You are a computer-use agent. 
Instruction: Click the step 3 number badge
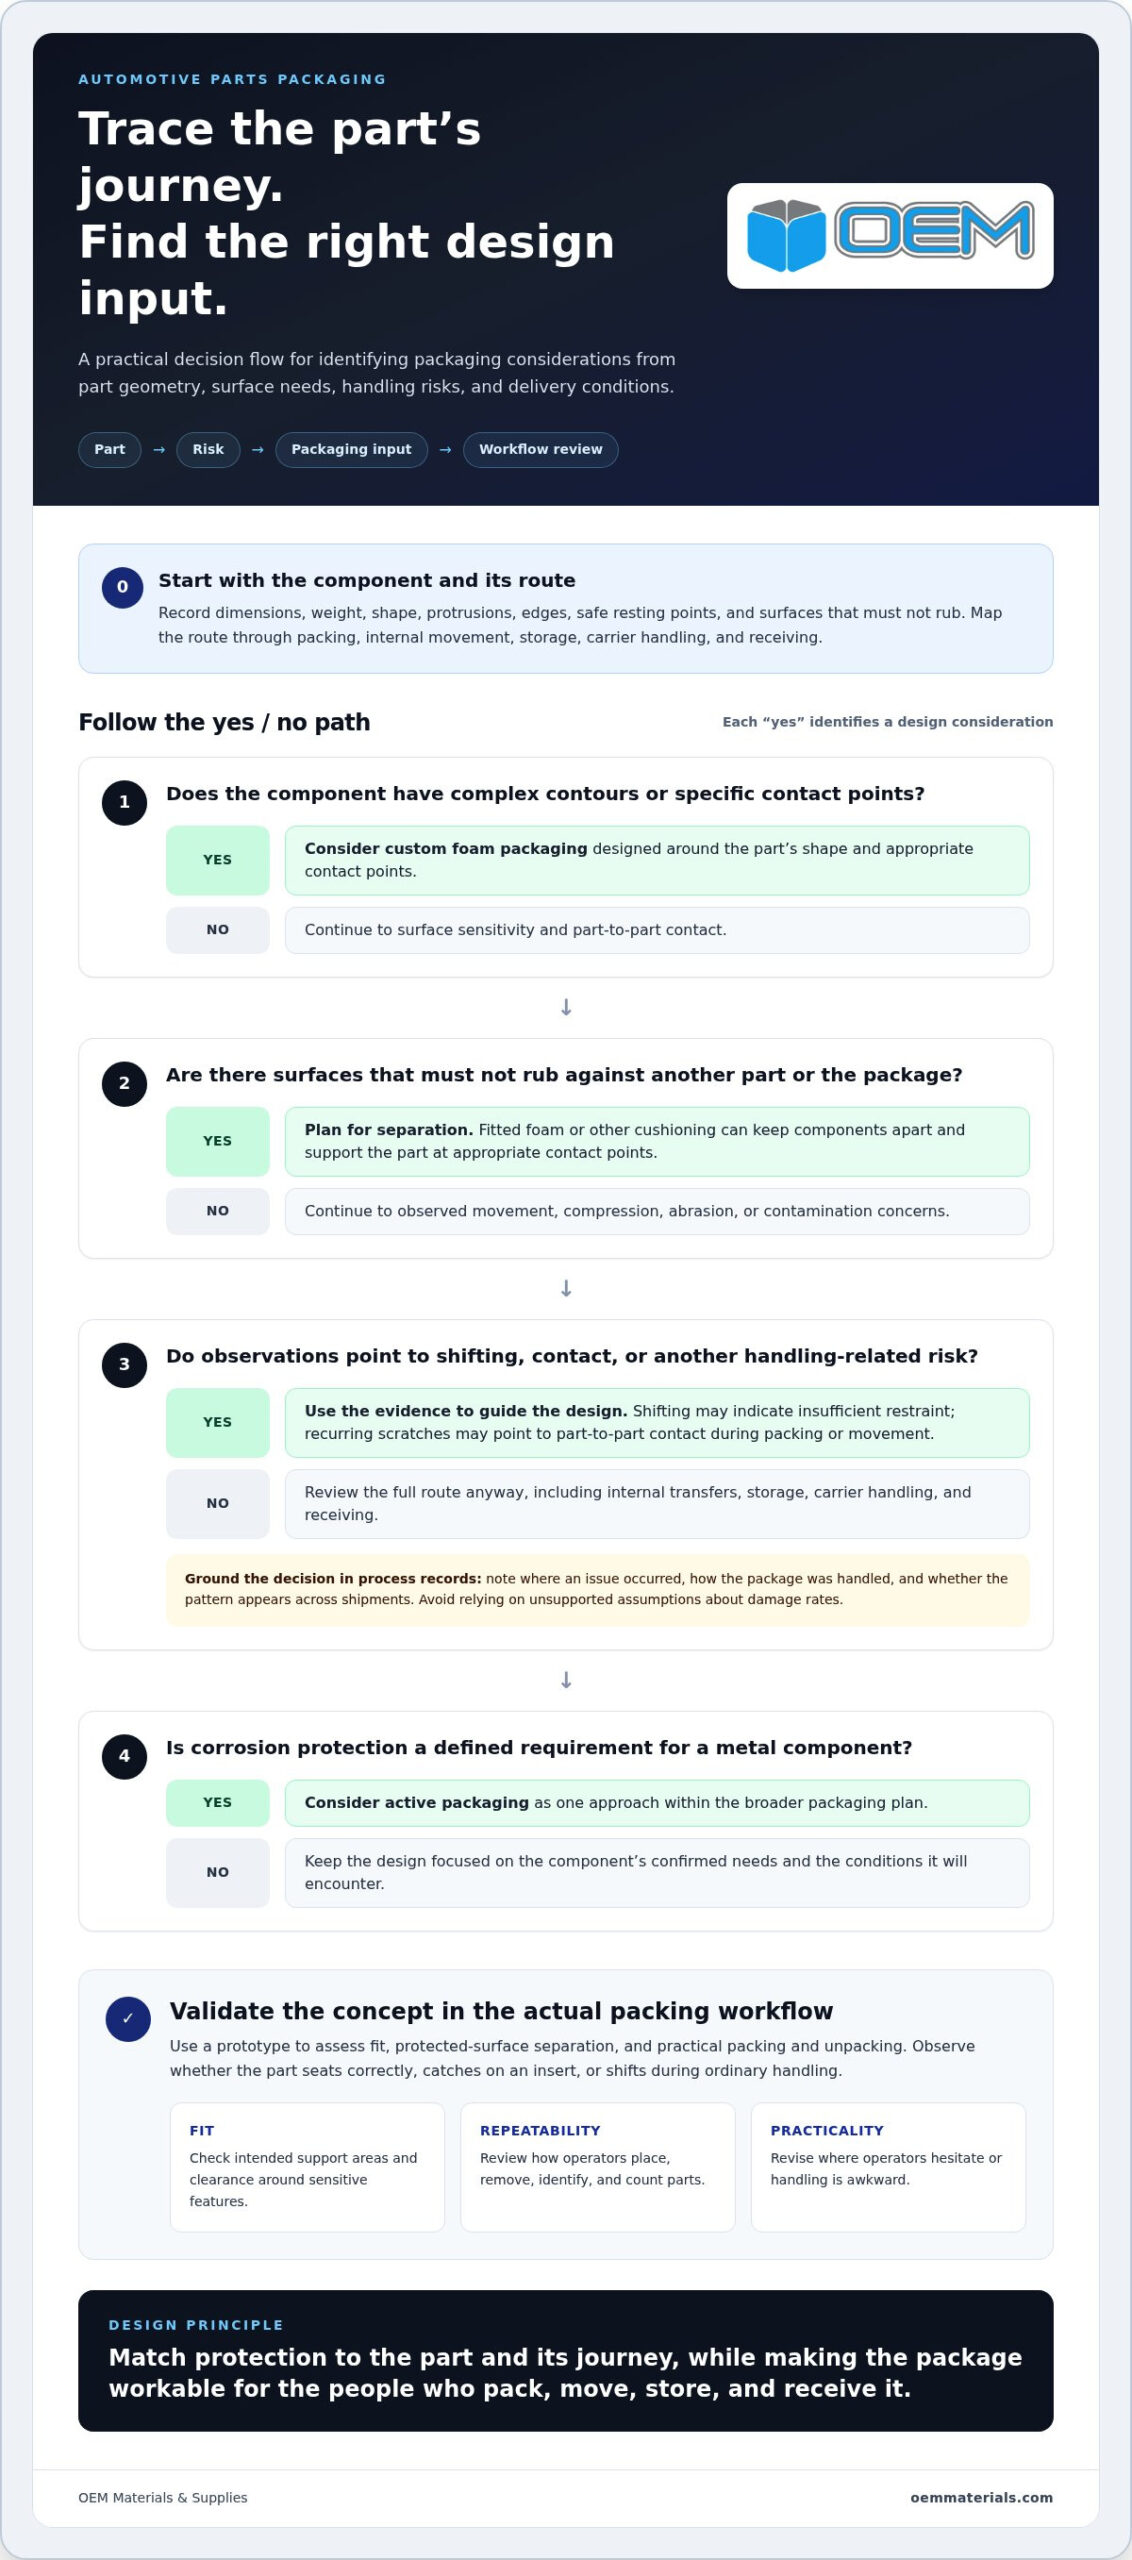124,1364
